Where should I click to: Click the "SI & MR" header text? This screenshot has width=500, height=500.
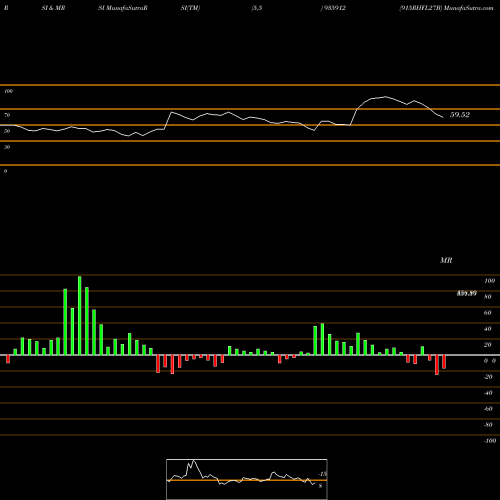(53, 8)
